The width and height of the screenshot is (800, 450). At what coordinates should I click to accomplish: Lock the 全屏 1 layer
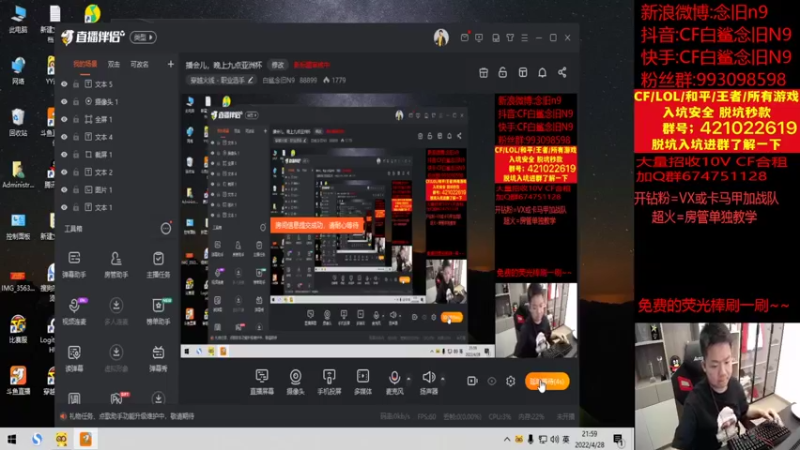(76, 119)
